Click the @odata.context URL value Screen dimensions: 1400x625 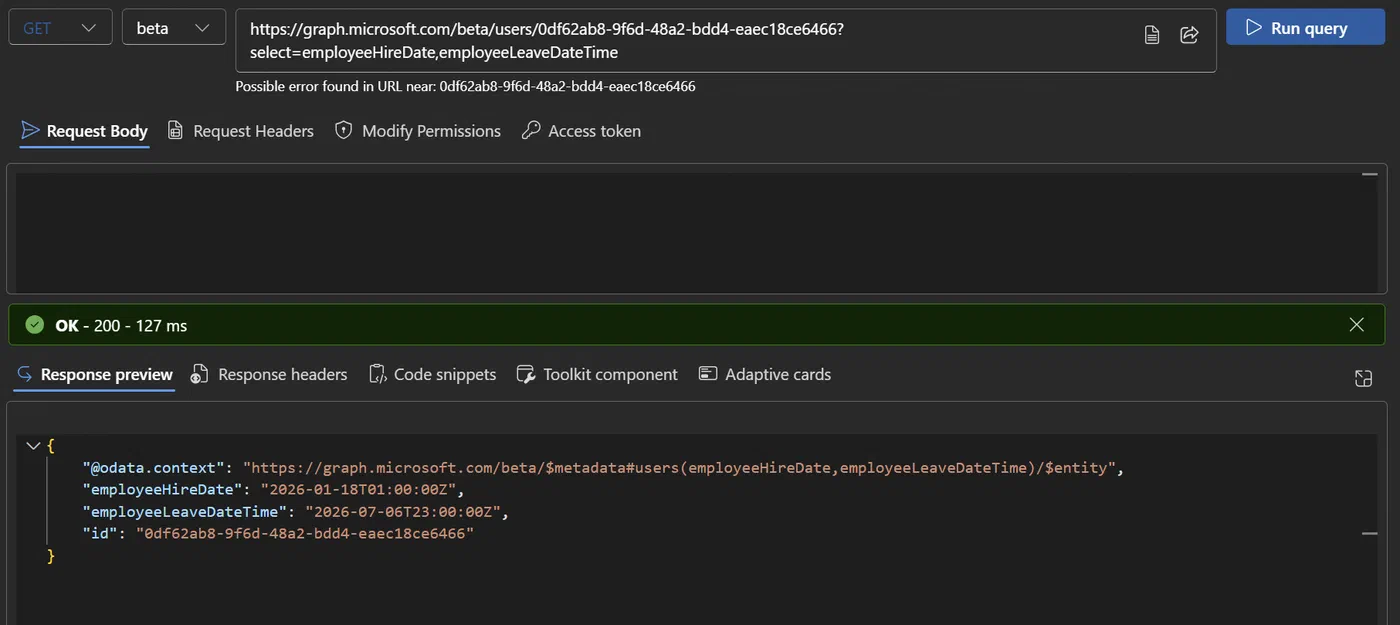[680, 468]
